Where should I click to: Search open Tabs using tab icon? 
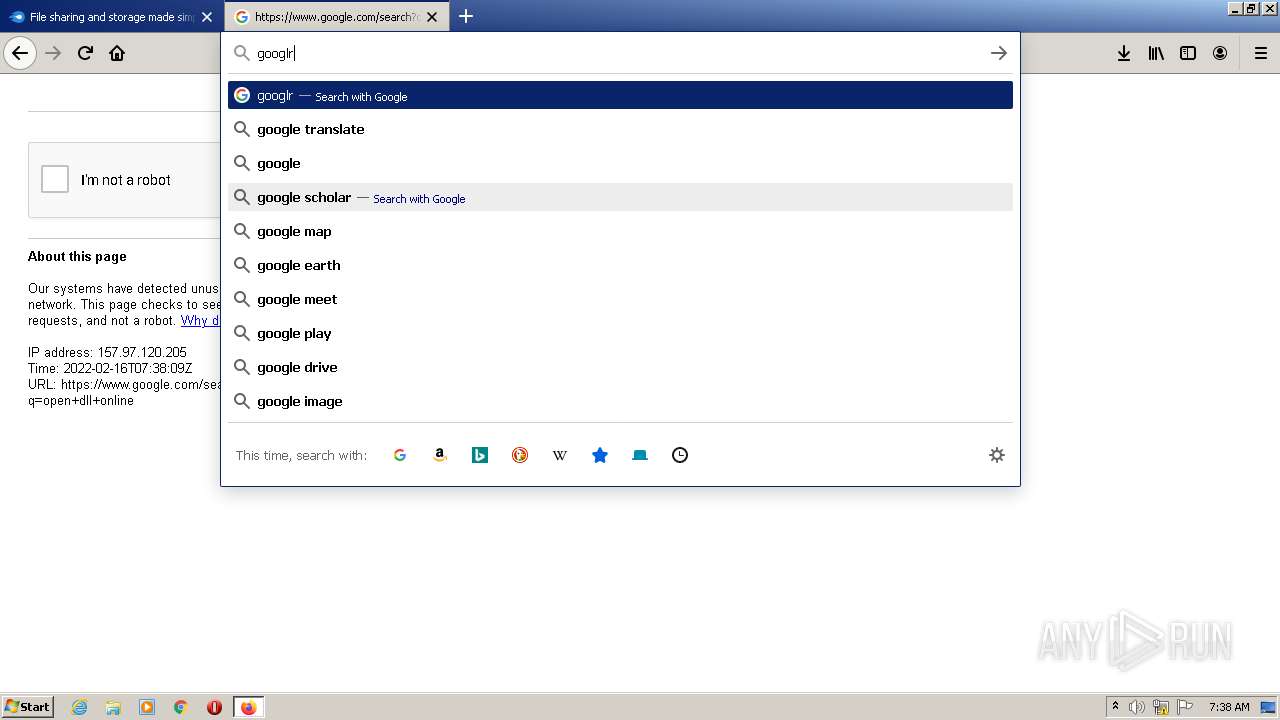pyautogui.click(x=640, y=455)
